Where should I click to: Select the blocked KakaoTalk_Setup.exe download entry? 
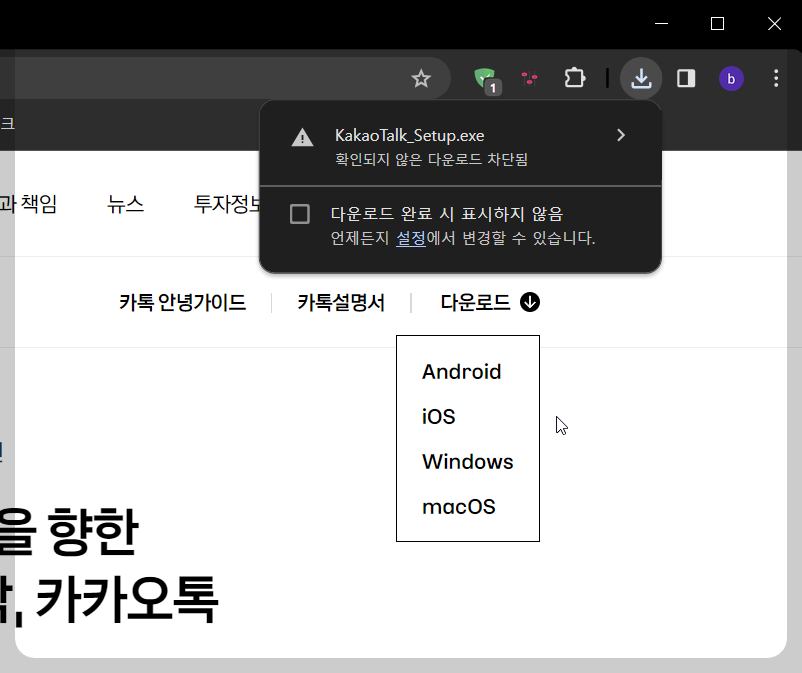(460, 145)
